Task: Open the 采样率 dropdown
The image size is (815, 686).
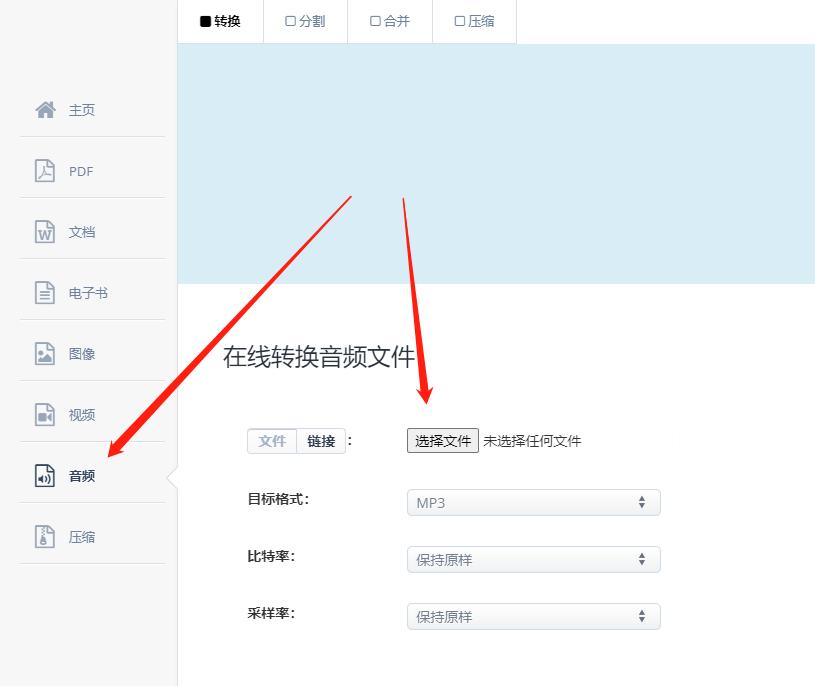Action: tap(533, 617)
